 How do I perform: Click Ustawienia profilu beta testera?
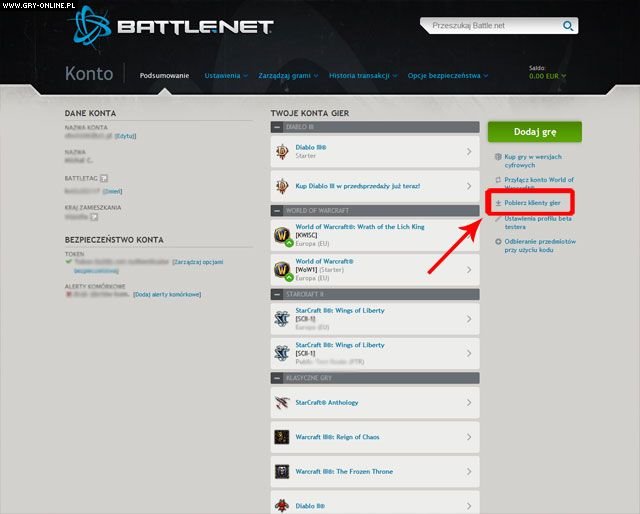[x=538, y=223]
